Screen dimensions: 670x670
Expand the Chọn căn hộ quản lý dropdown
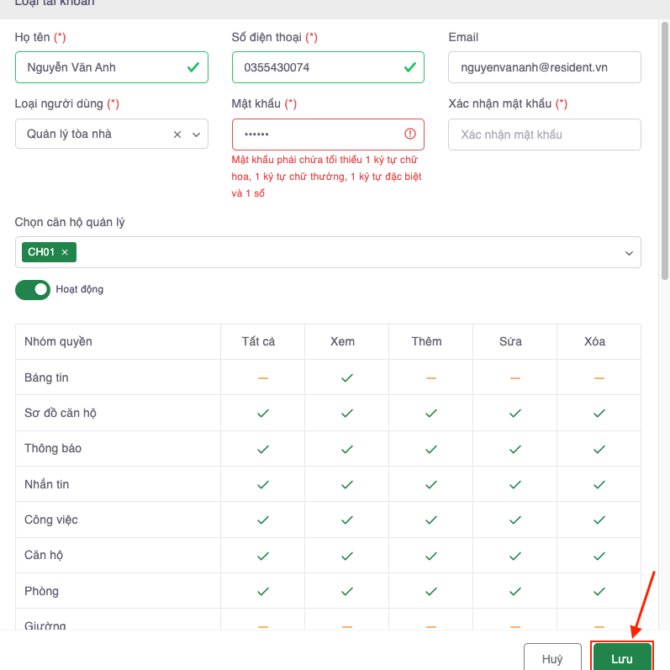click(x=630, y=253)
